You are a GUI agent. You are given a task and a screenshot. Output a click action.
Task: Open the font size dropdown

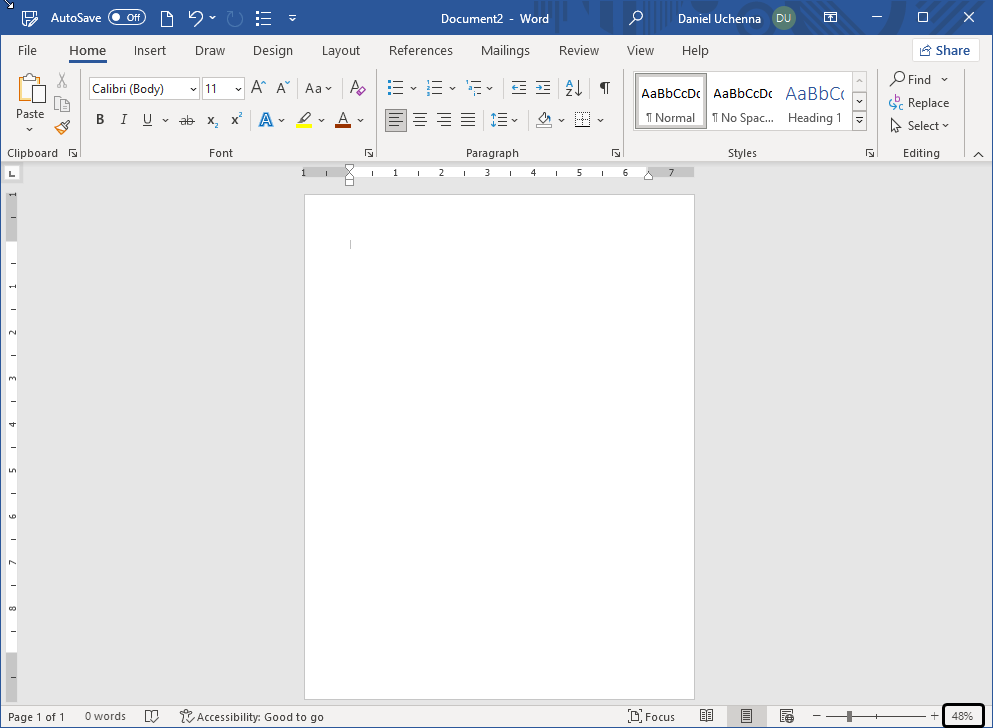pyautogui.click(x=236, y=88)
